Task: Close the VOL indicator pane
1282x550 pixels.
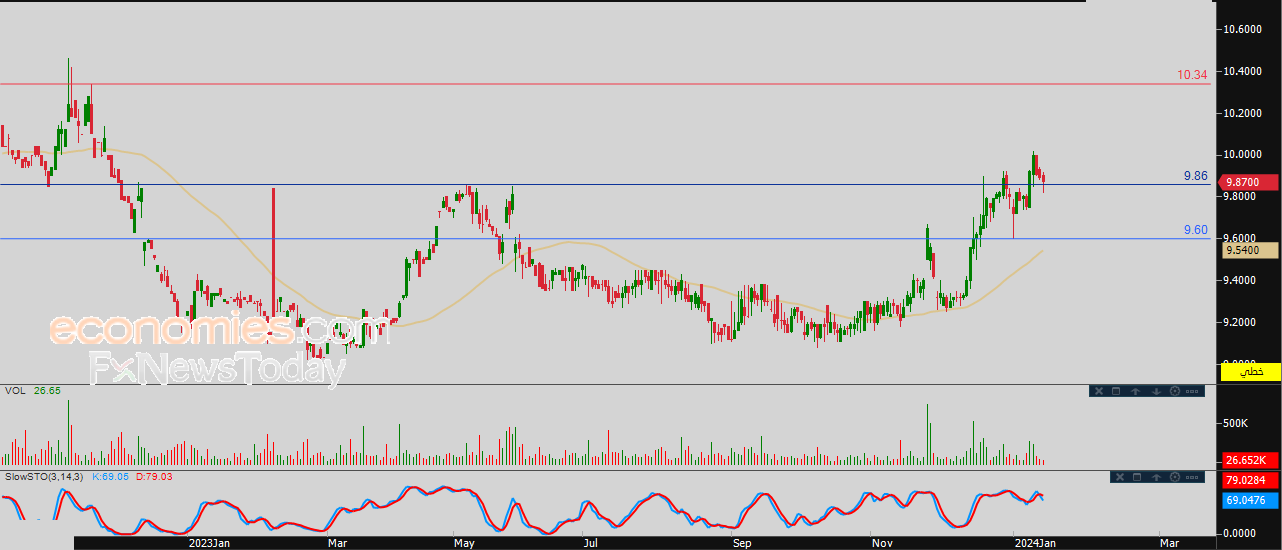Action: point(1099,391)
